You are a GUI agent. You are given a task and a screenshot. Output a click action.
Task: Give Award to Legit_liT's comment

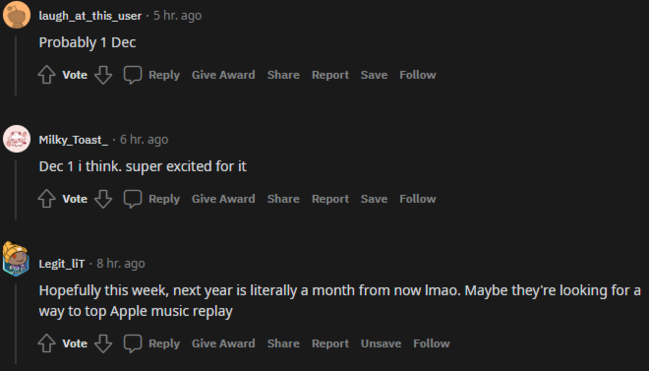pyautogui.click(x=224, y=343)
